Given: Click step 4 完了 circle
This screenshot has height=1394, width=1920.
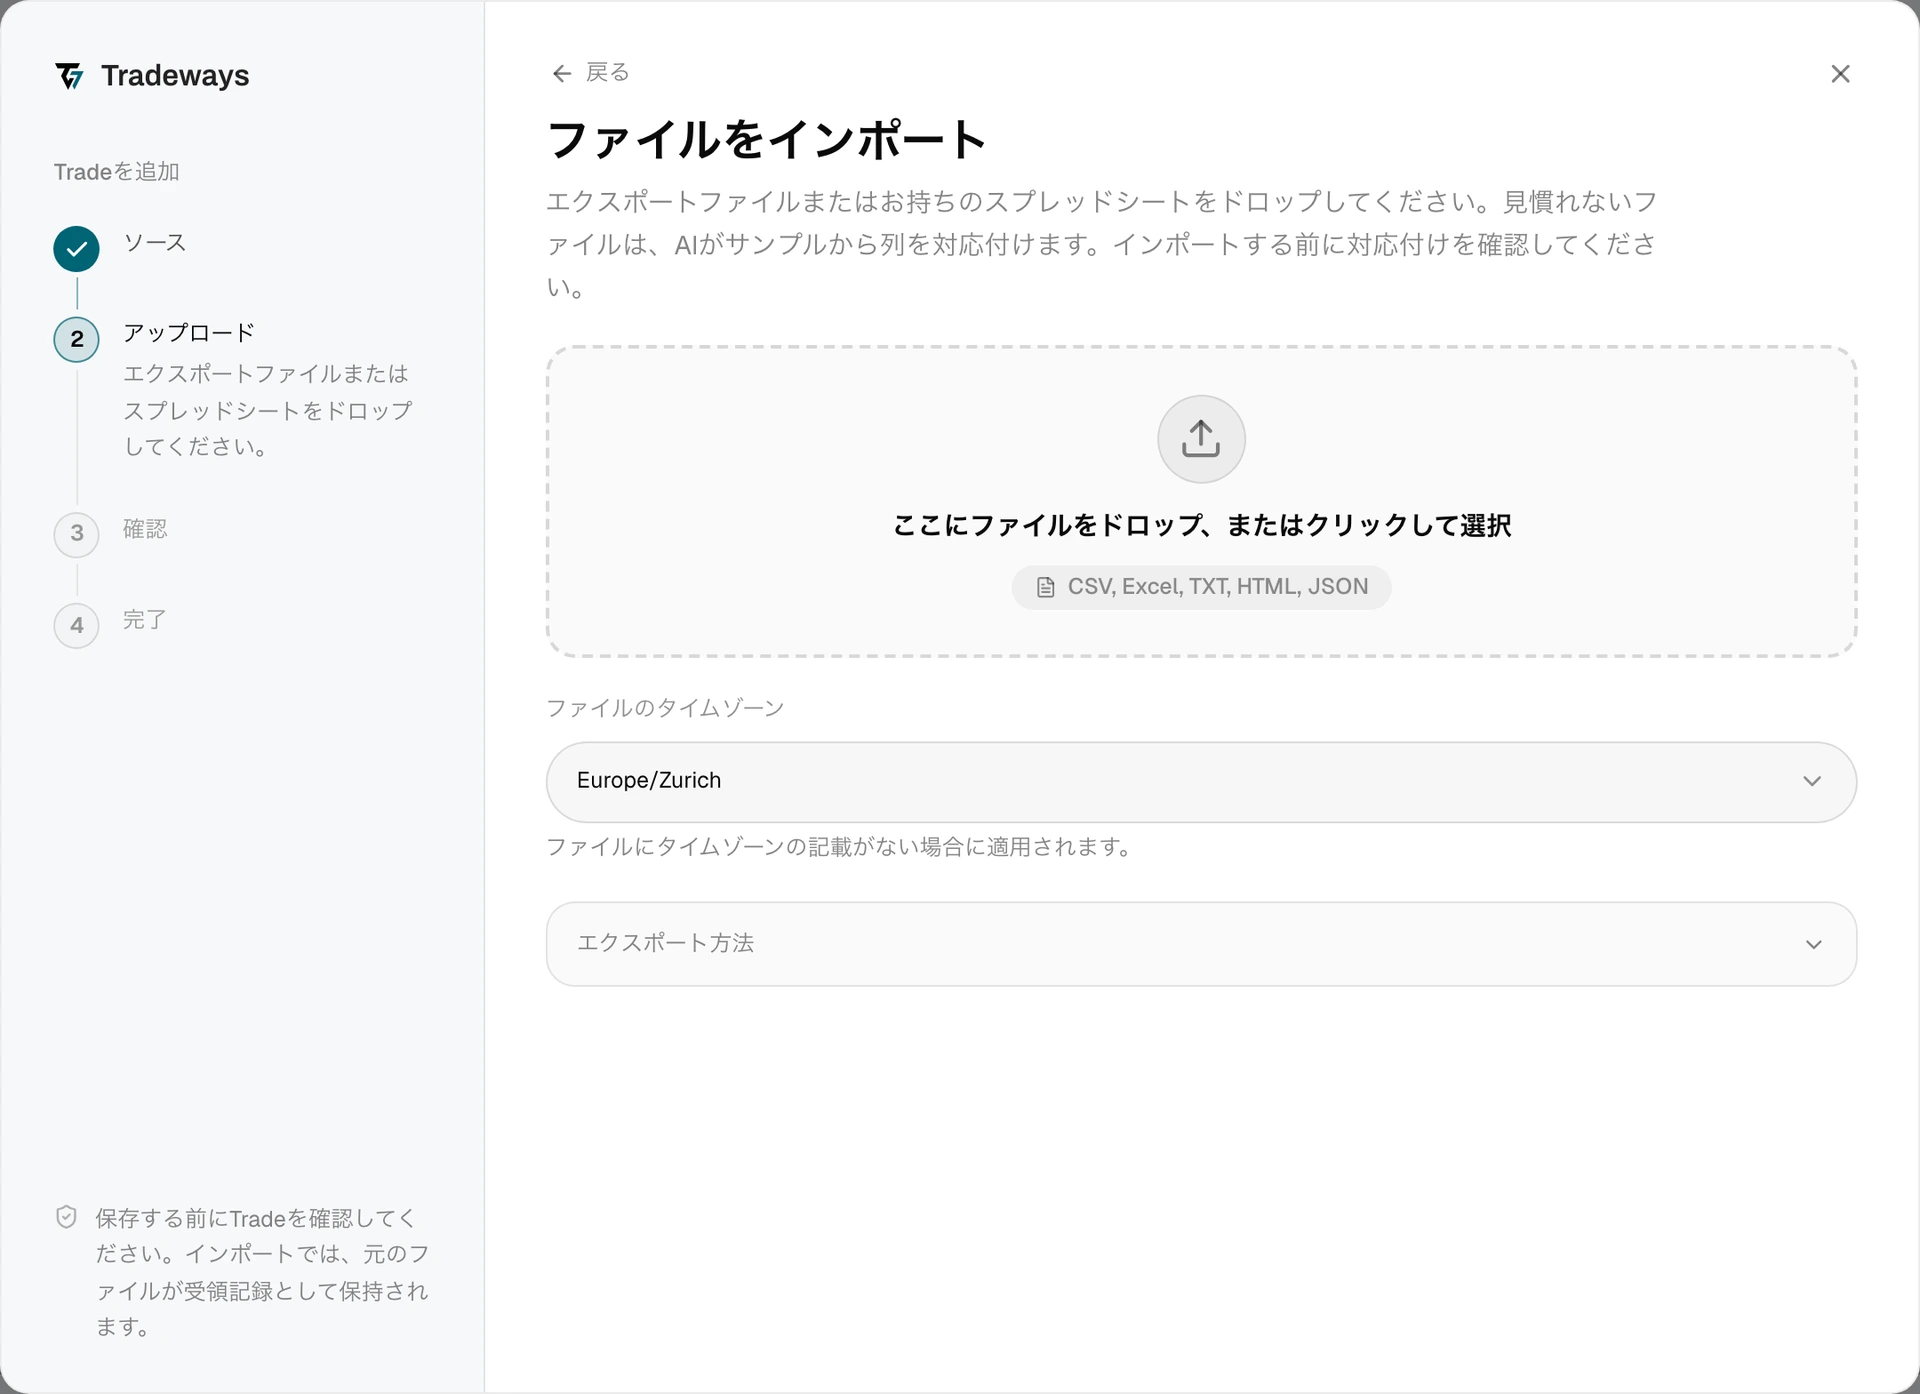Looking at the screenshot, I should click(x=77, y=626).
